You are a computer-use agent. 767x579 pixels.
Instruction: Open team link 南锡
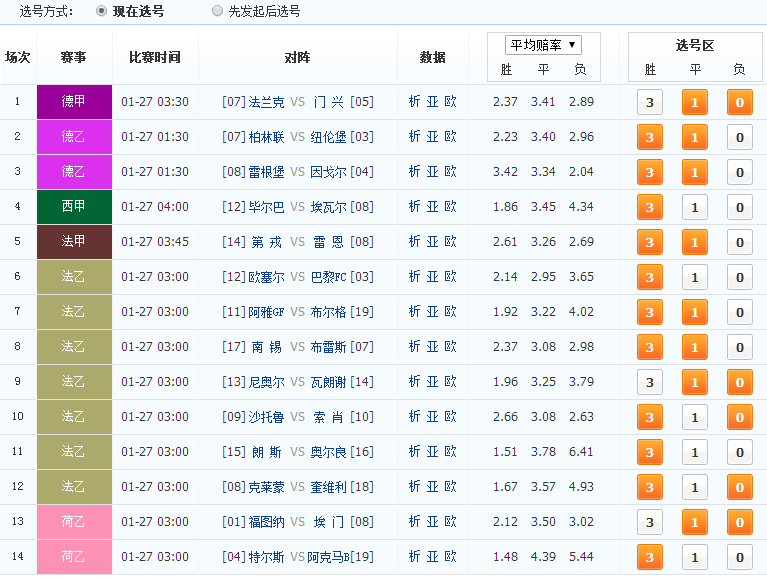click(x=267, y=347)
